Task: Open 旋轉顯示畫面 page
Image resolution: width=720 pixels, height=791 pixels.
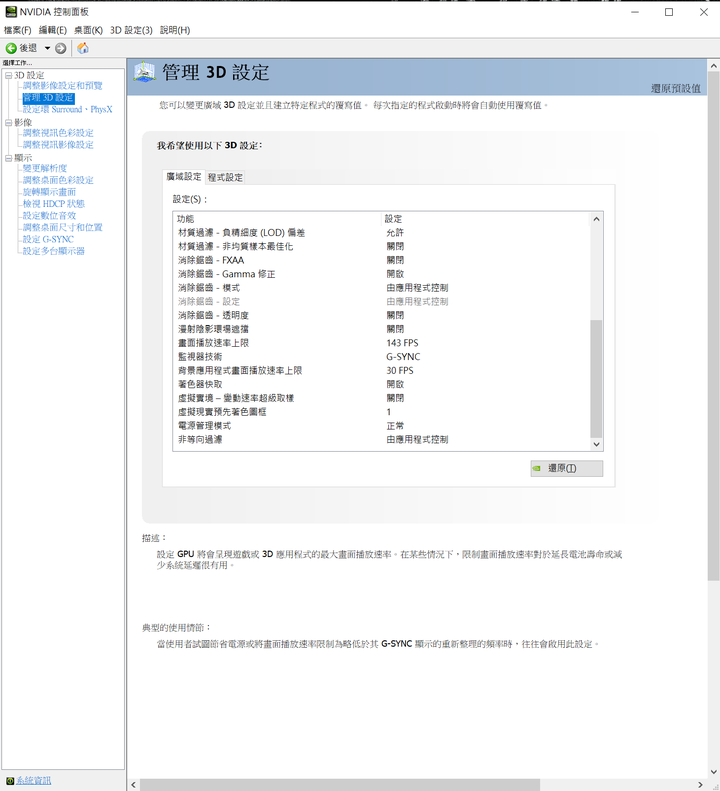Action: point(49,192)
